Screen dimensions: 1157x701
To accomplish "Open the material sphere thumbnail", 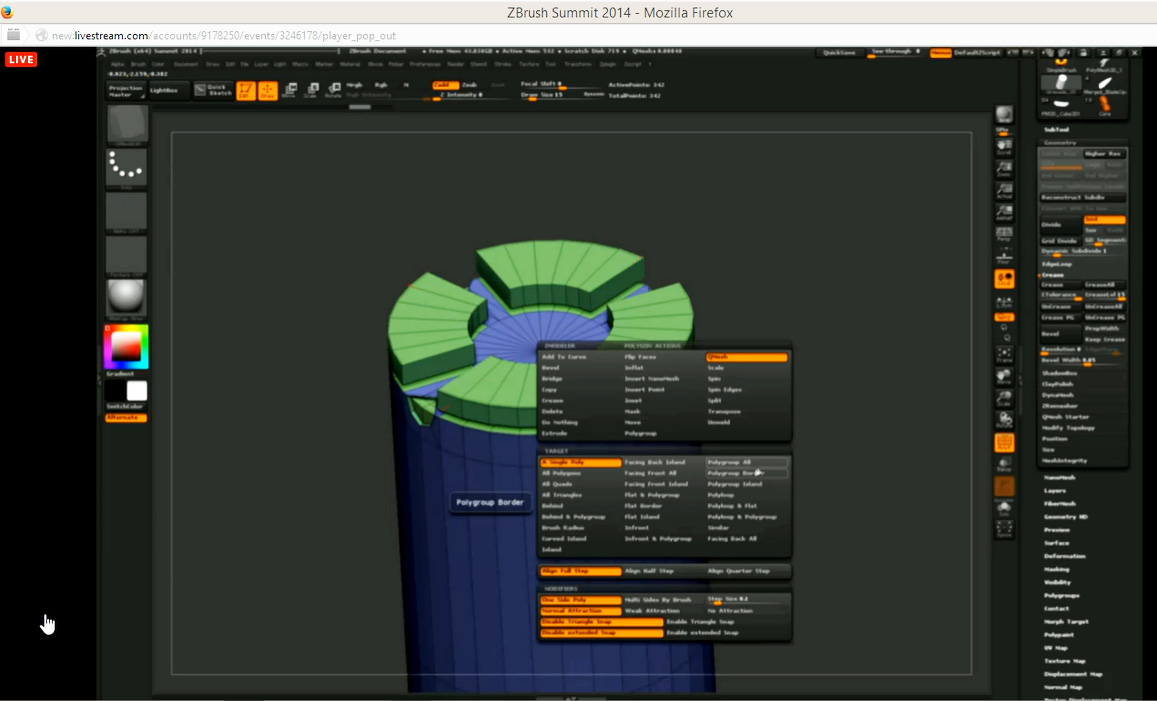I will [x=127, y=298].
